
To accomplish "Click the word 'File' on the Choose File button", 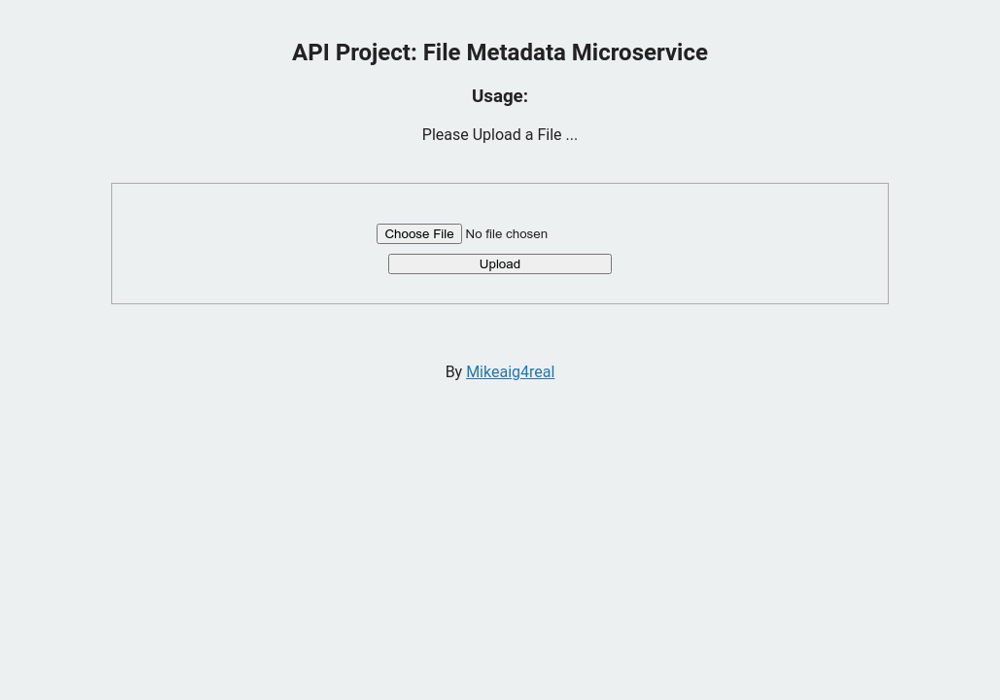I will click(x=442, y=234).
